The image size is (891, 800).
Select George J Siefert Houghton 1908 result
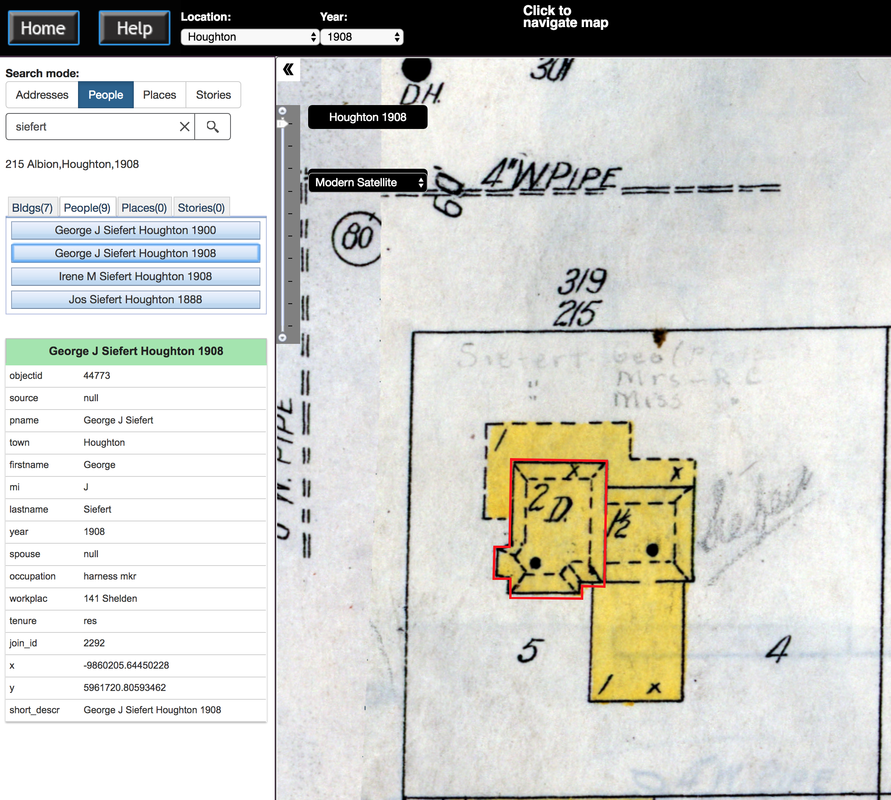coord(136,253)
